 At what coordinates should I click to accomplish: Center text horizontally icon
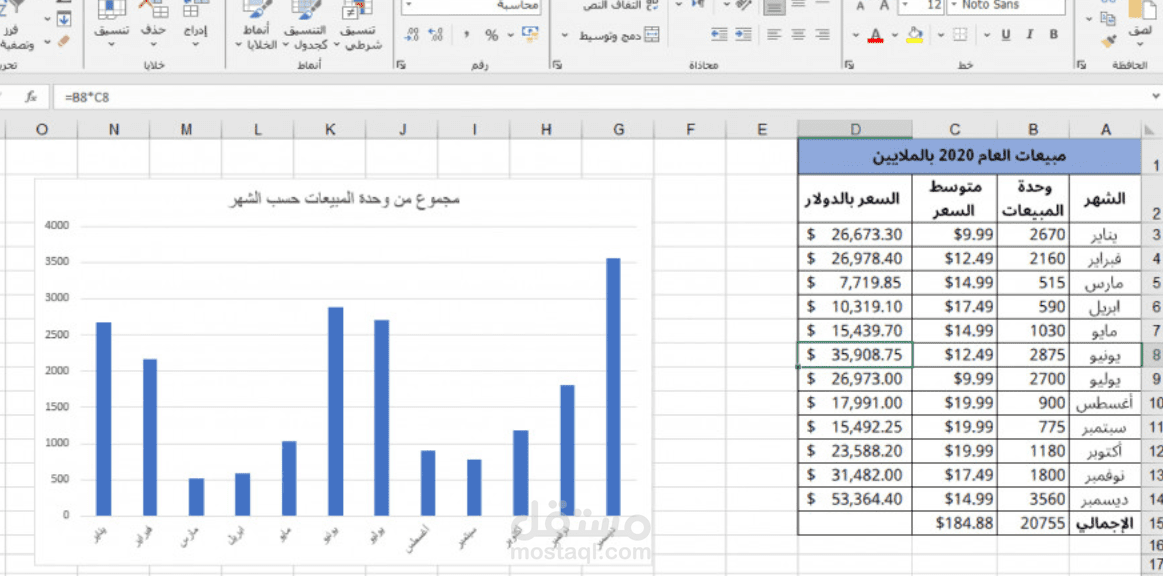coord(798,34)
